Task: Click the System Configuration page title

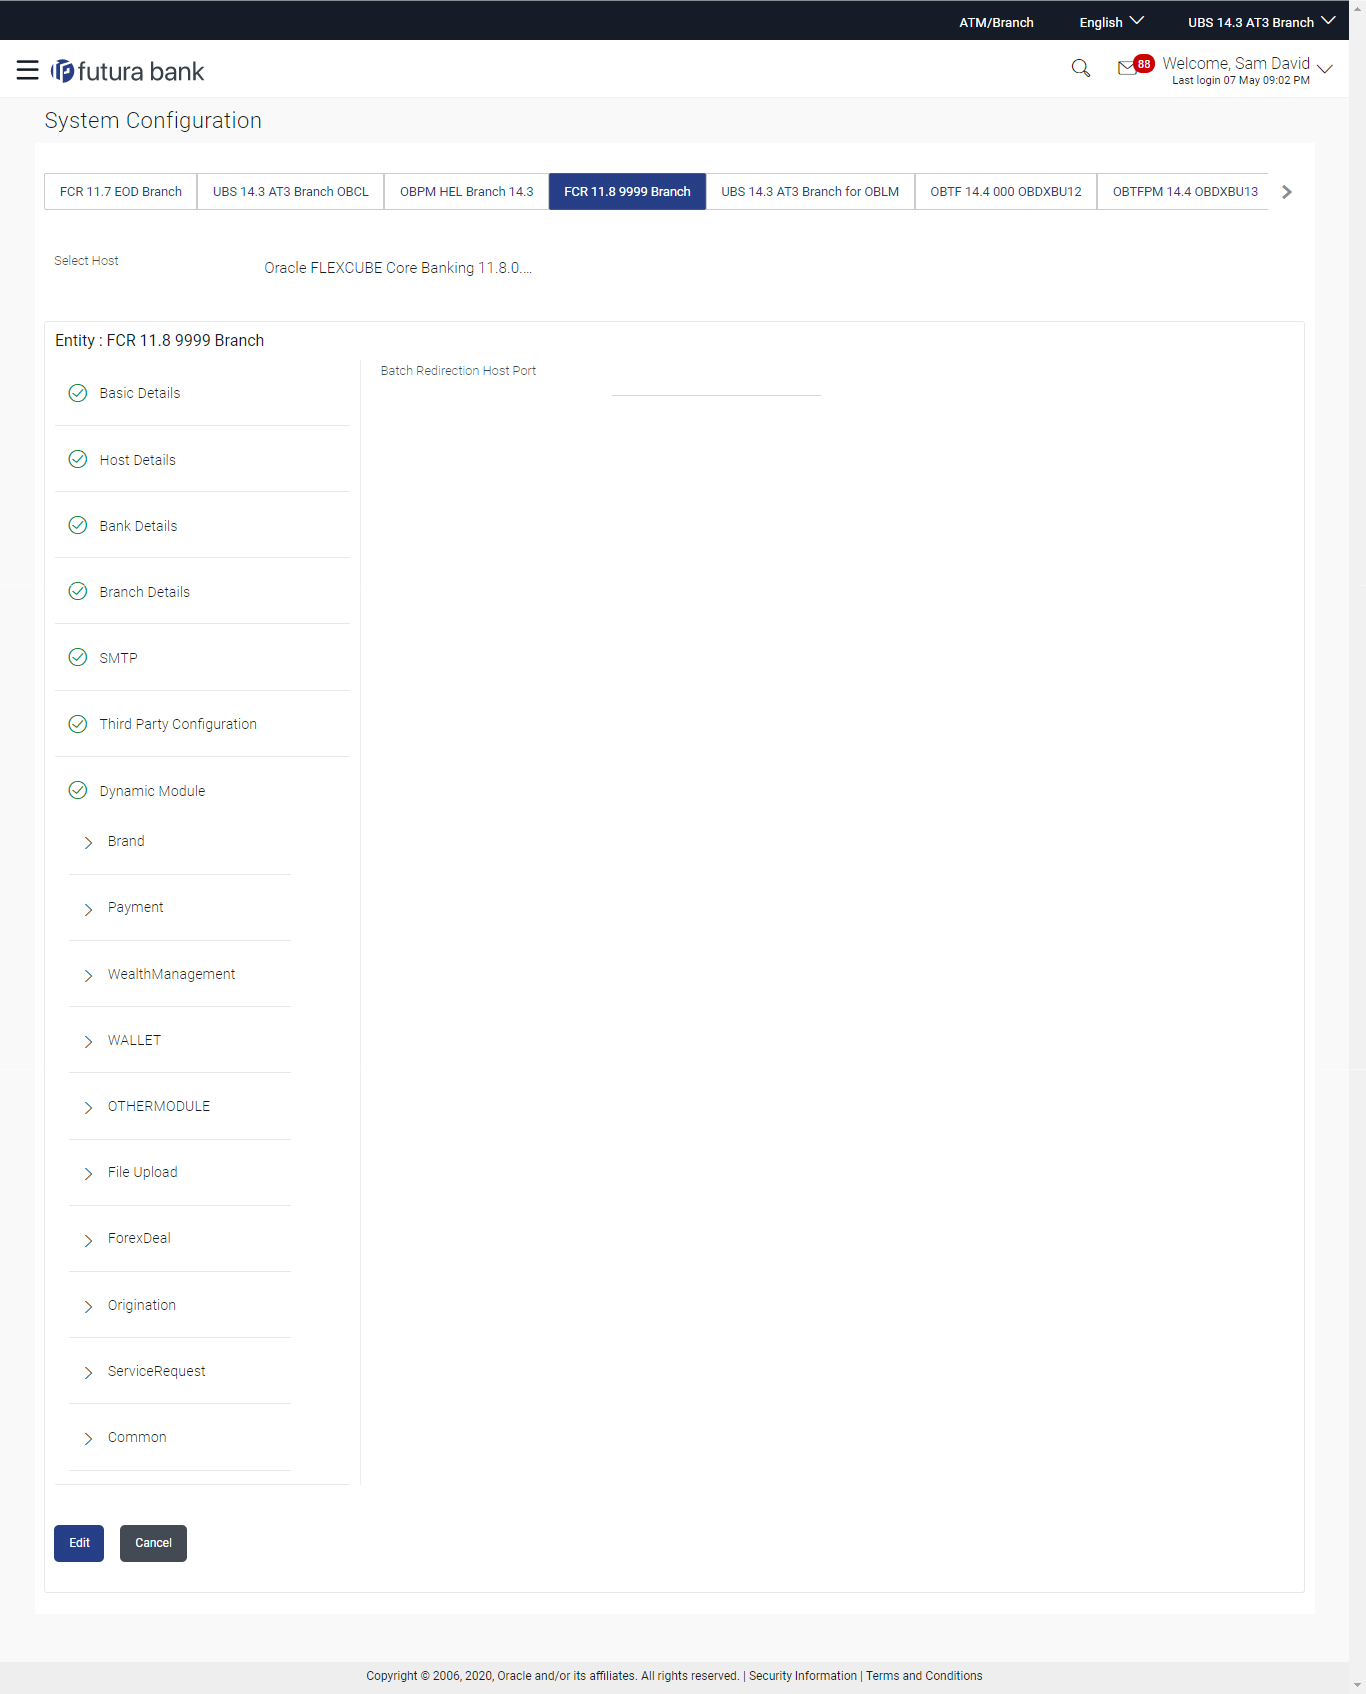Action: (x=153, y=120)
